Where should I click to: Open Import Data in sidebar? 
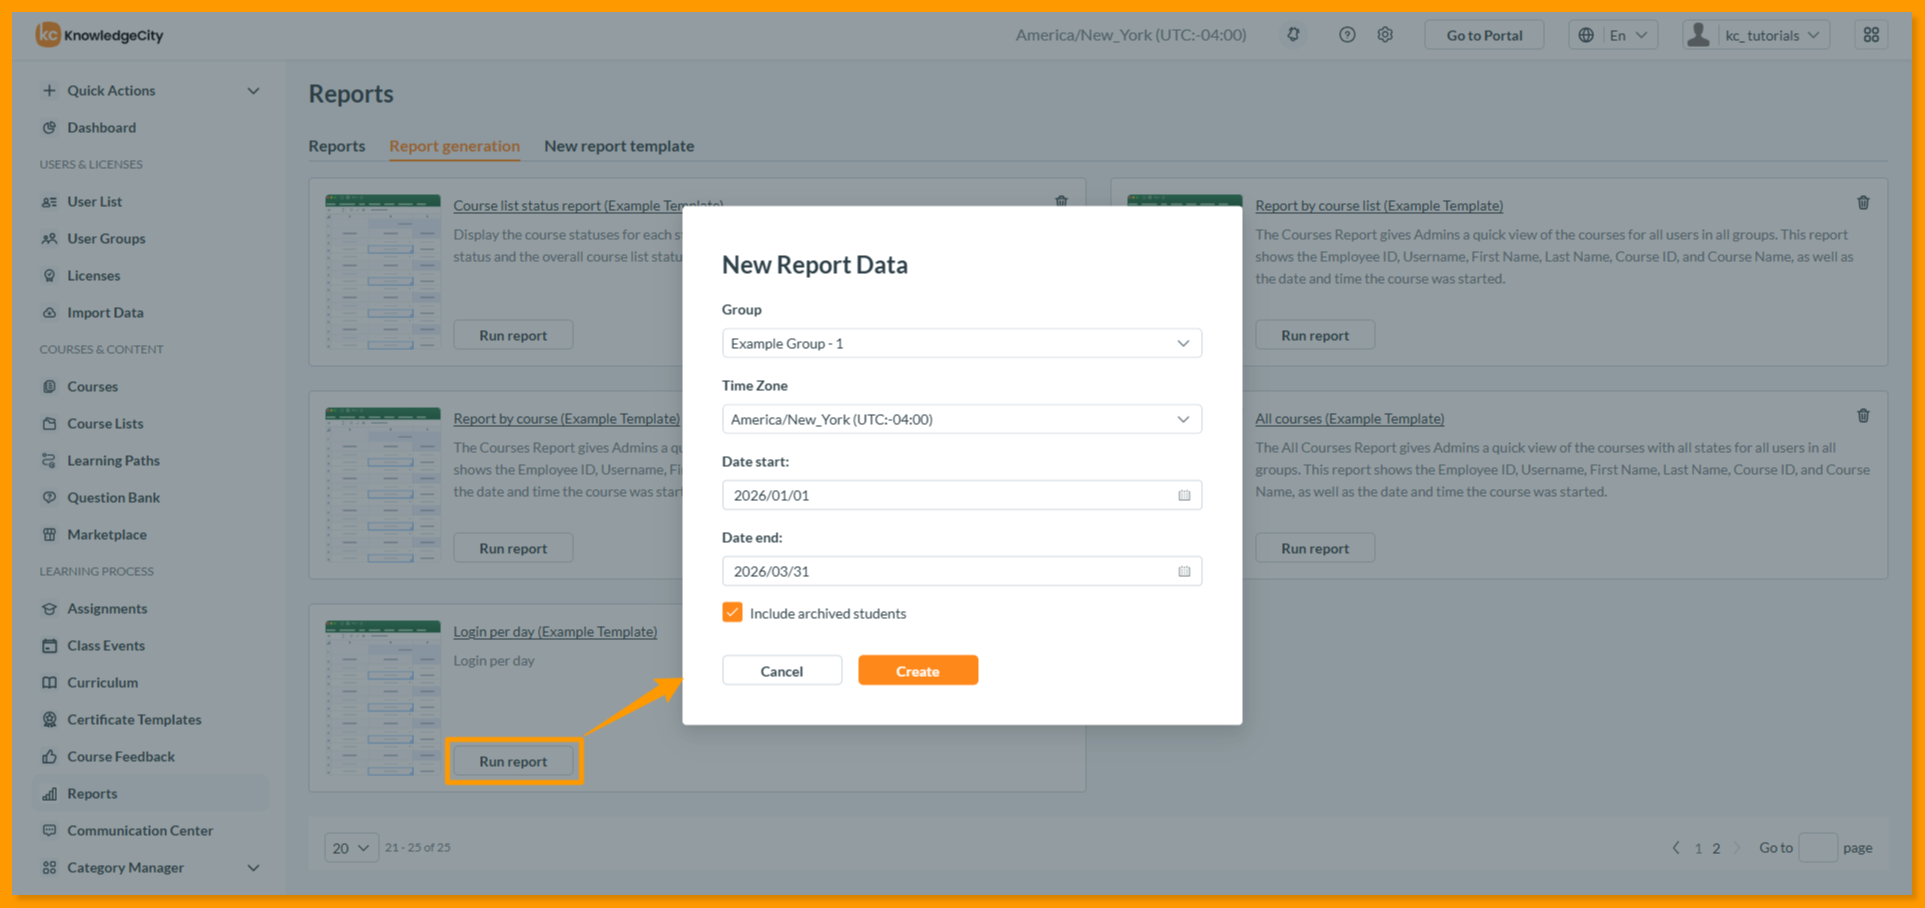[105, 313]
